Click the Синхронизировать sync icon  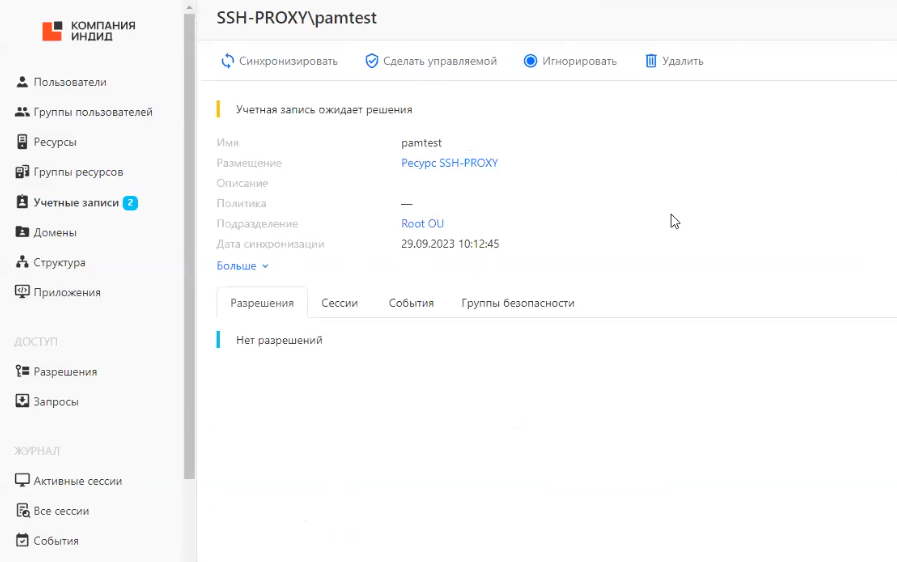click(228, 61)
